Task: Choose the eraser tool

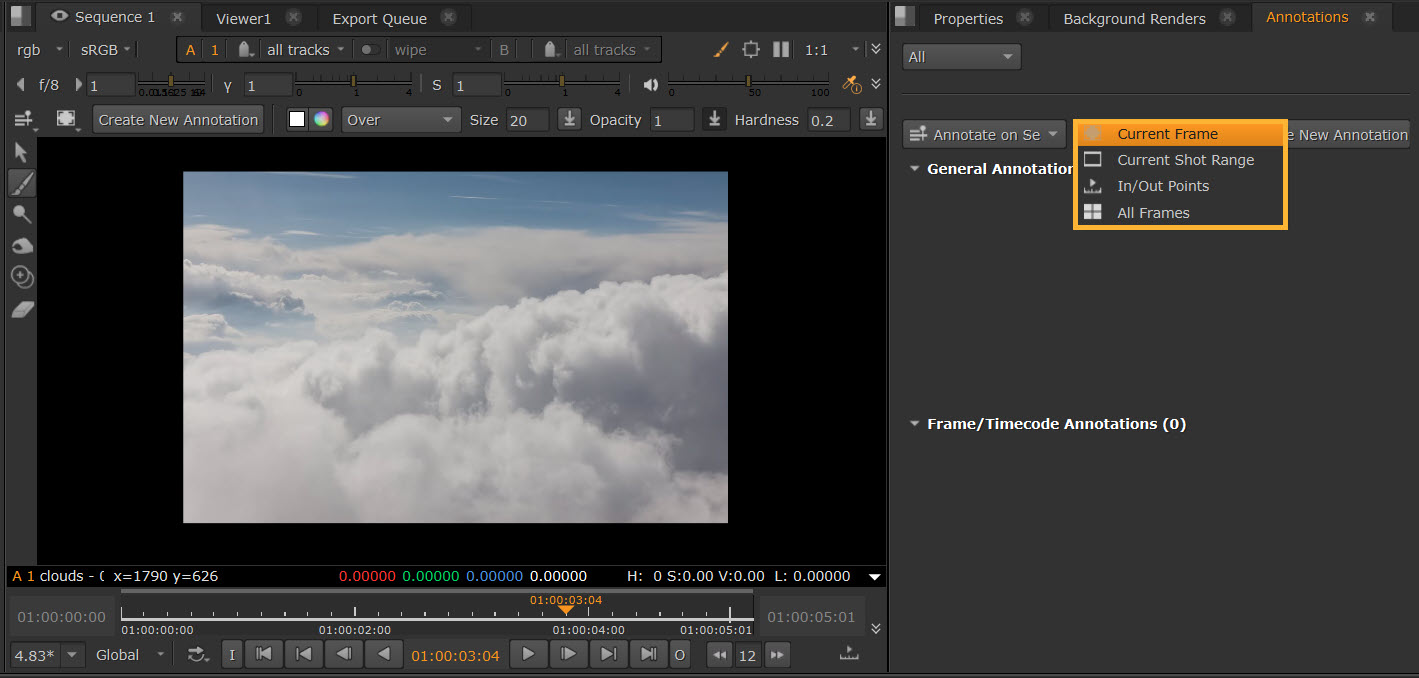Action: pos(21,310)
